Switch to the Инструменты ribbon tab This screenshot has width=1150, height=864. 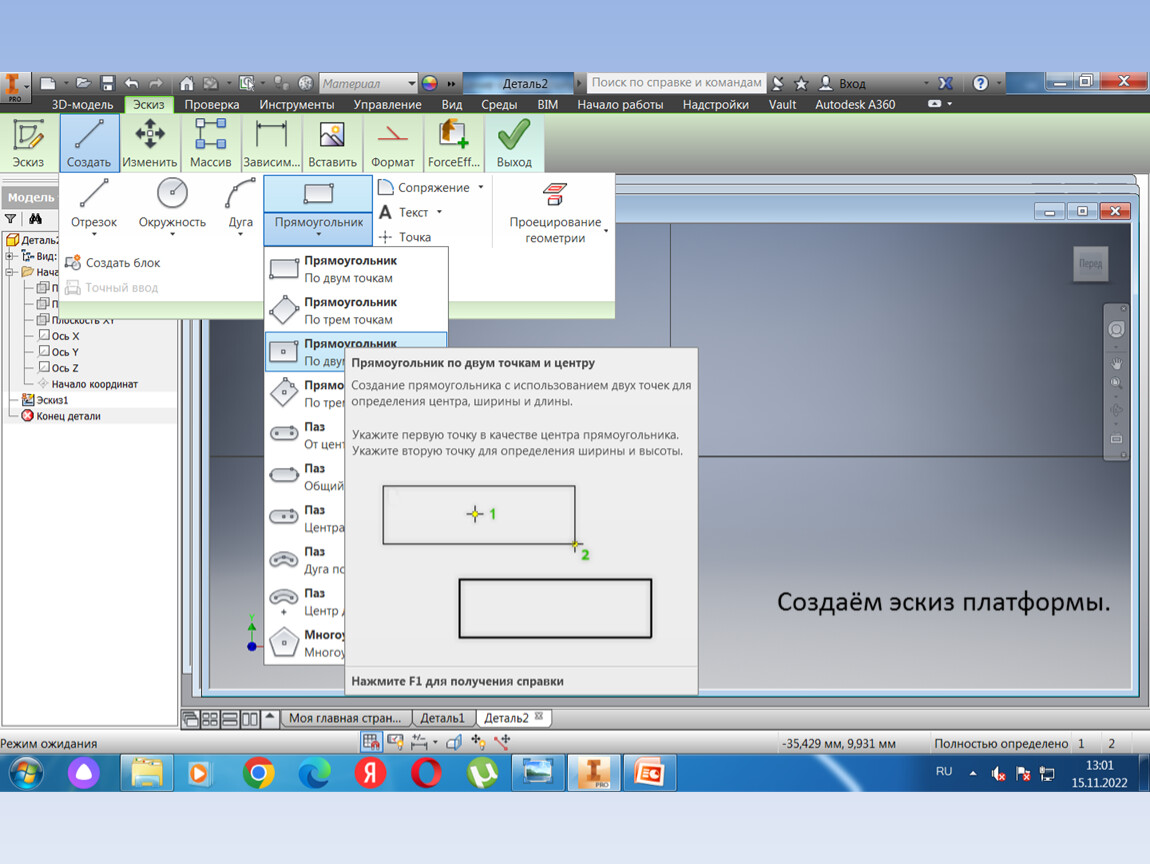pyautogui.click(x=296, y=104)
